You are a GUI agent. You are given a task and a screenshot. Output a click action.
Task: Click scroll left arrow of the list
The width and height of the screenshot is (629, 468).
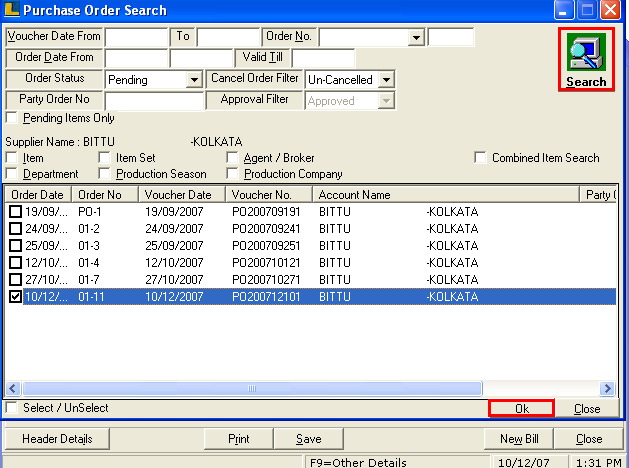(x=12, y=388)
